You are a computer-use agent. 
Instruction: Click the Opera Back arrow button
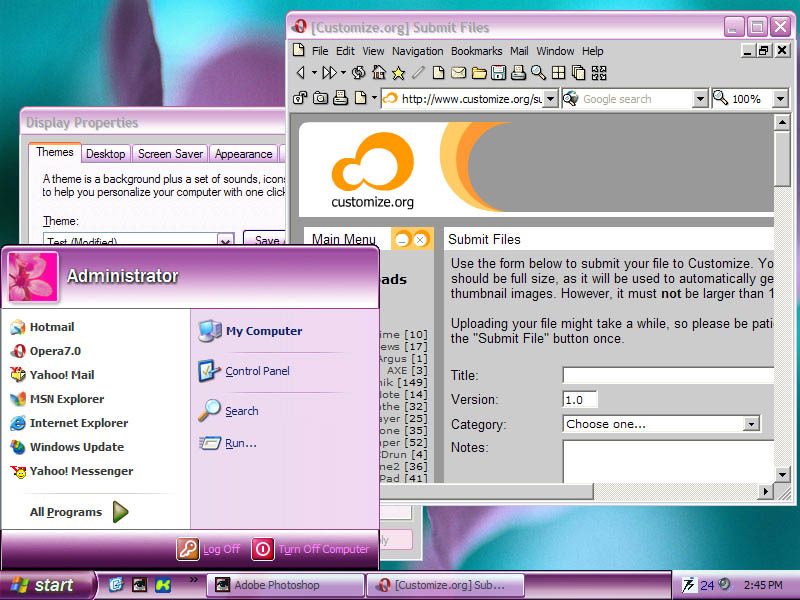301,73
